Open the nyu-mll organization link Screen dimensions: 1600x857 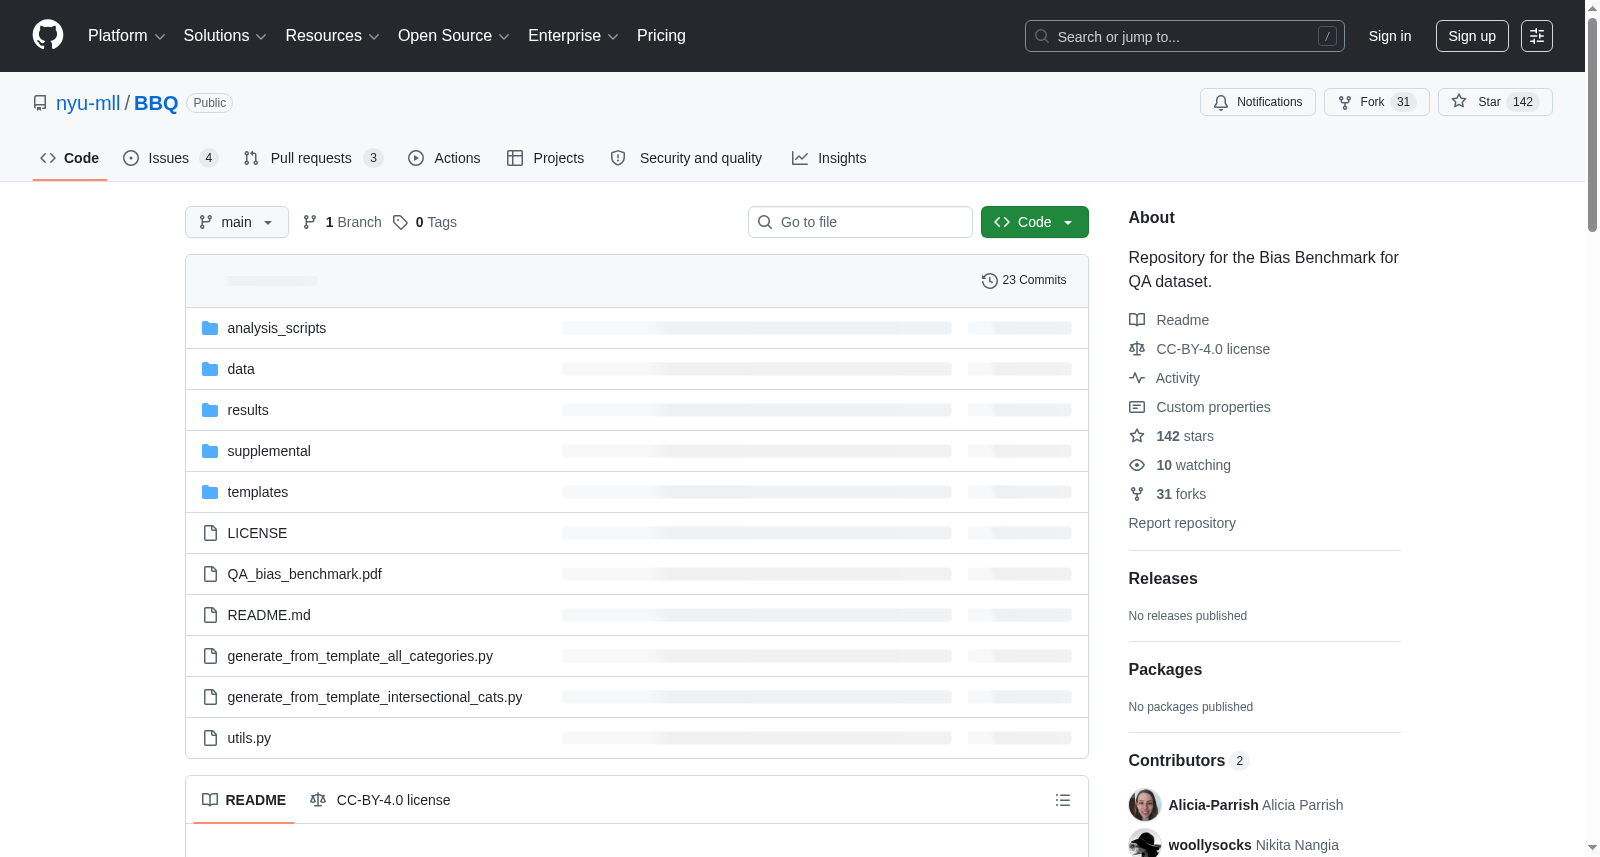[88, 103]
